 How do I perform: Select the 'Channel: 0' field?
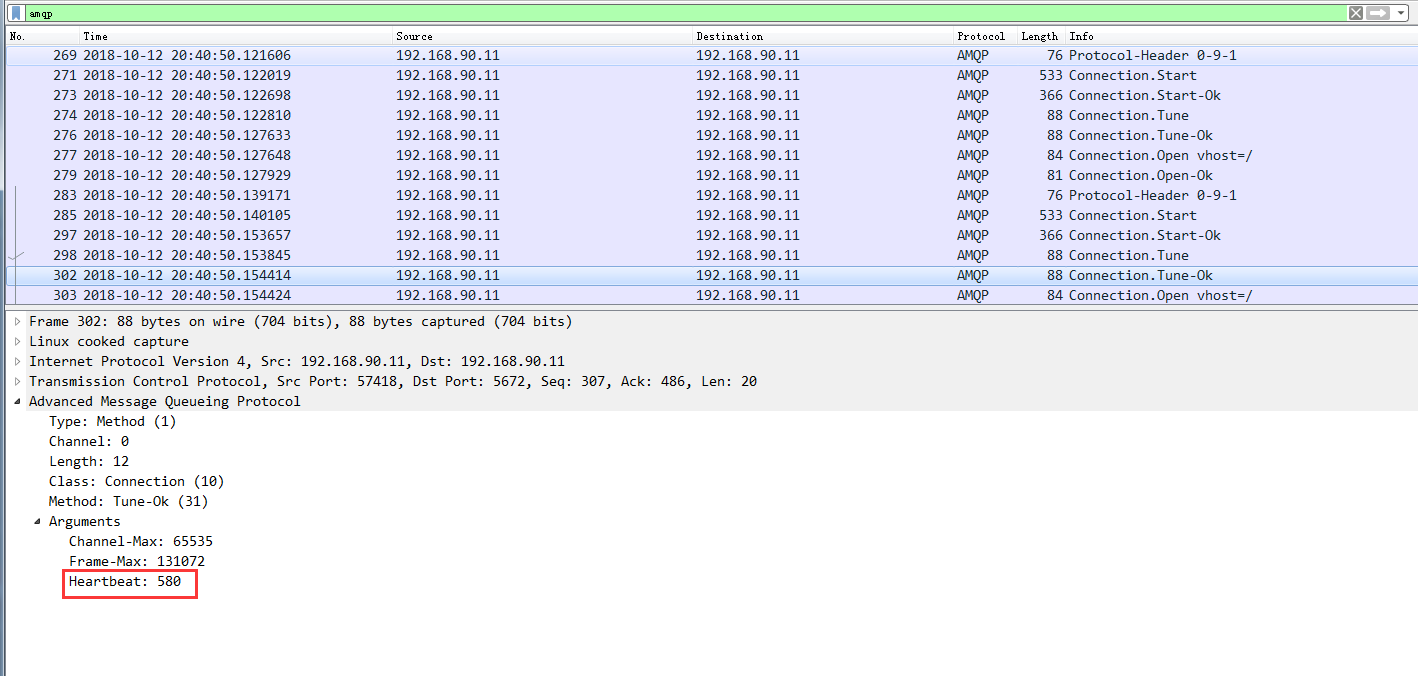[x=89, y=441]
